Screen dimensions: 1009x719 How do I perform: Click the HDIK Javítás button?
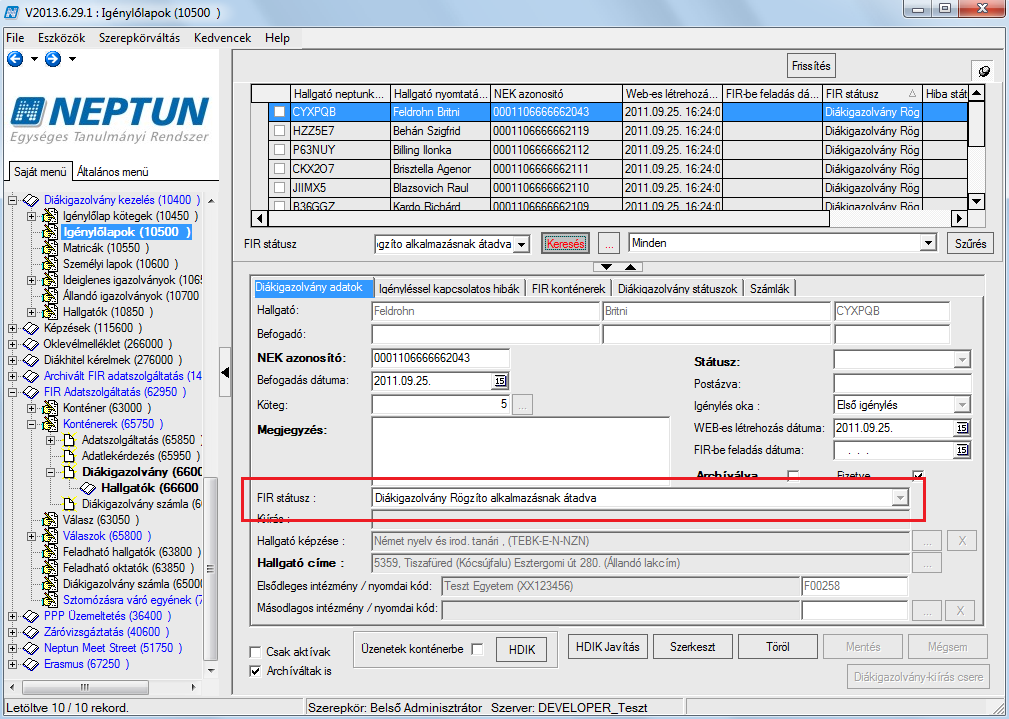(607, 647)
